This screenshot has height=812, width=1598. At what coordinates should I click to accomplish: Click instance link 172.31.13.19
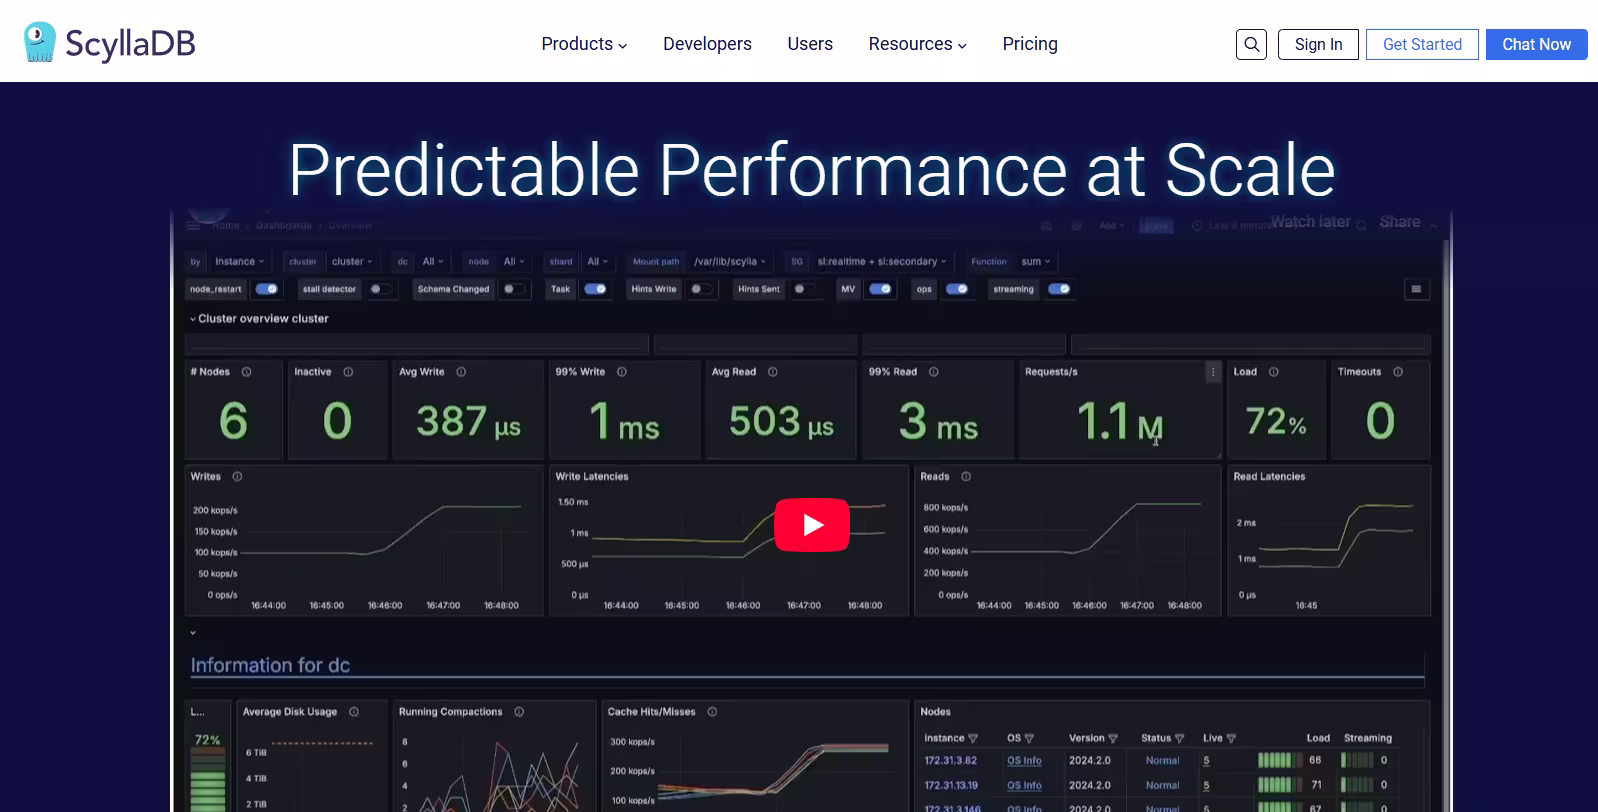(951, 786)
